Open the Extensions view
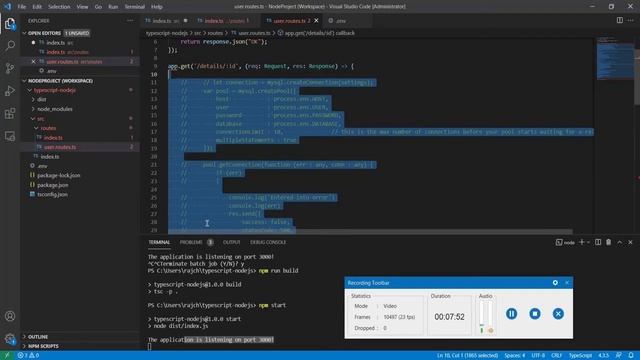Image resolution: width=640 pixels, height=360 pixels. [10, 113]
